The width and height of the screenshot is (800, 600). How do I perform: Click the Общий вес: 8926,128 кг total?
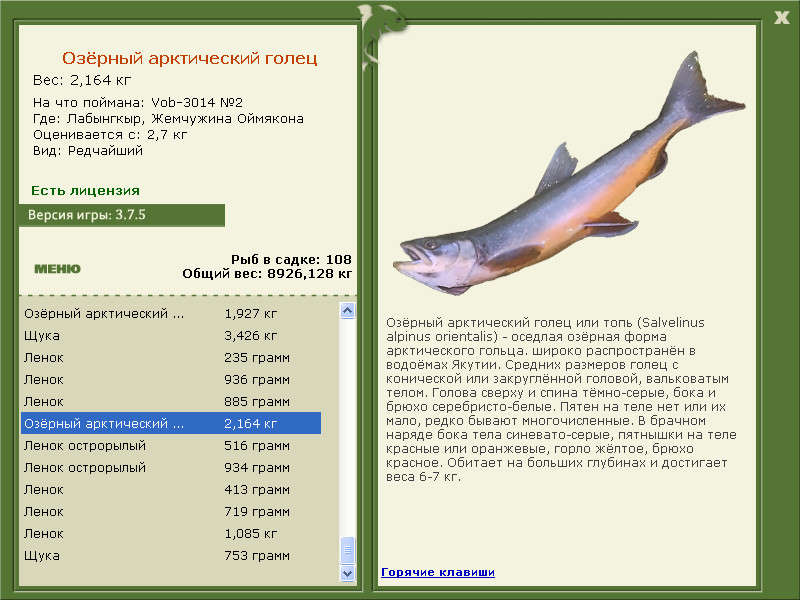(267, 273)
